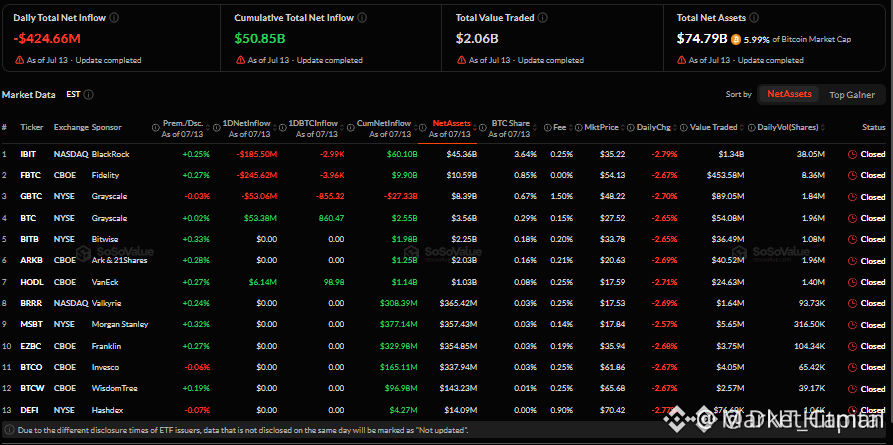Screen dimensions: 893x445
Task: Click info icon before BTC Share column header
Action: coord(482,128)
